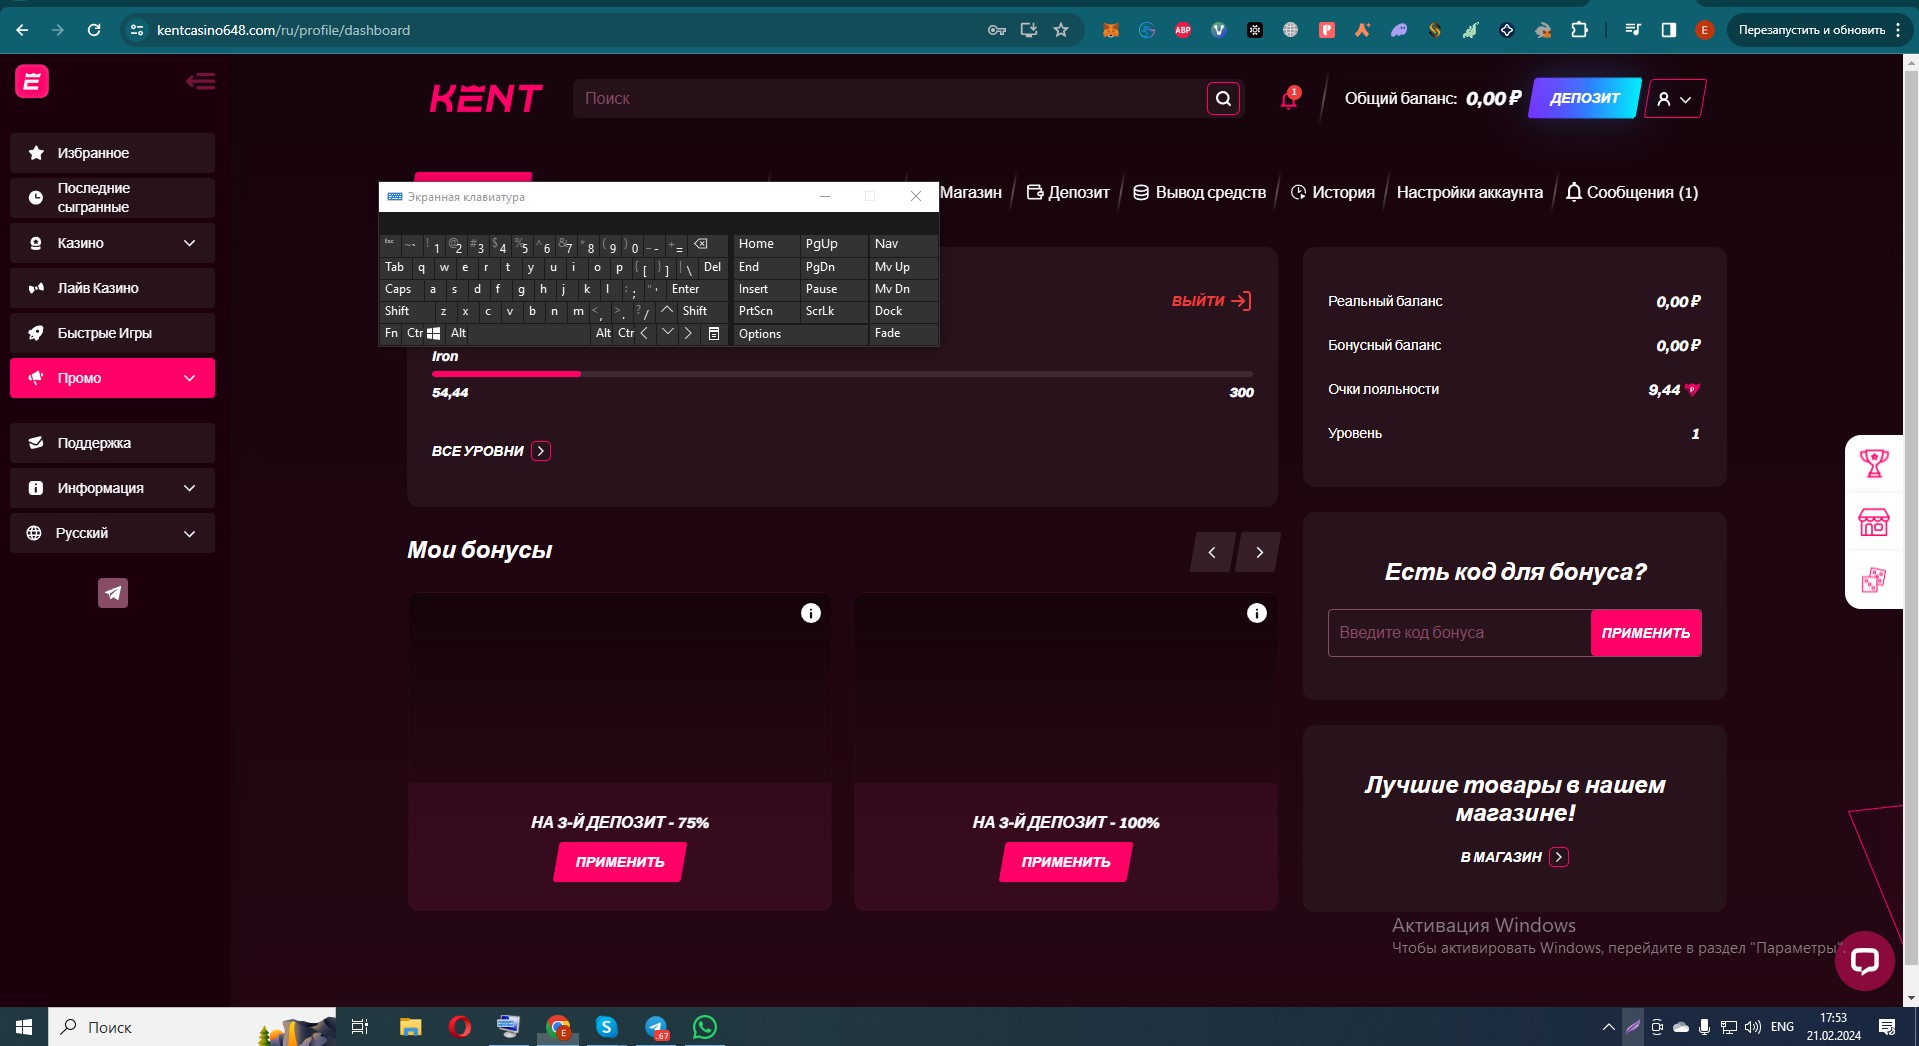Open the Telegram channel icon in sidebar
The width and height of the screenshot is (1919, 1046).
[113, 593]
